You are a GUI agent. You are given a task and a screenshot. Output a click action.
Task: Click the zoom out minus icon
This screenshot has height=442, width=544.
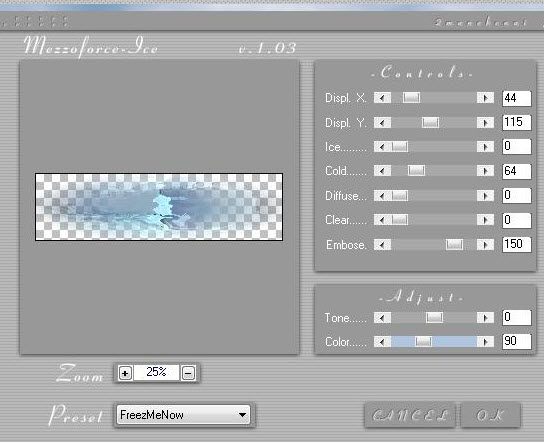coord(188,373)
